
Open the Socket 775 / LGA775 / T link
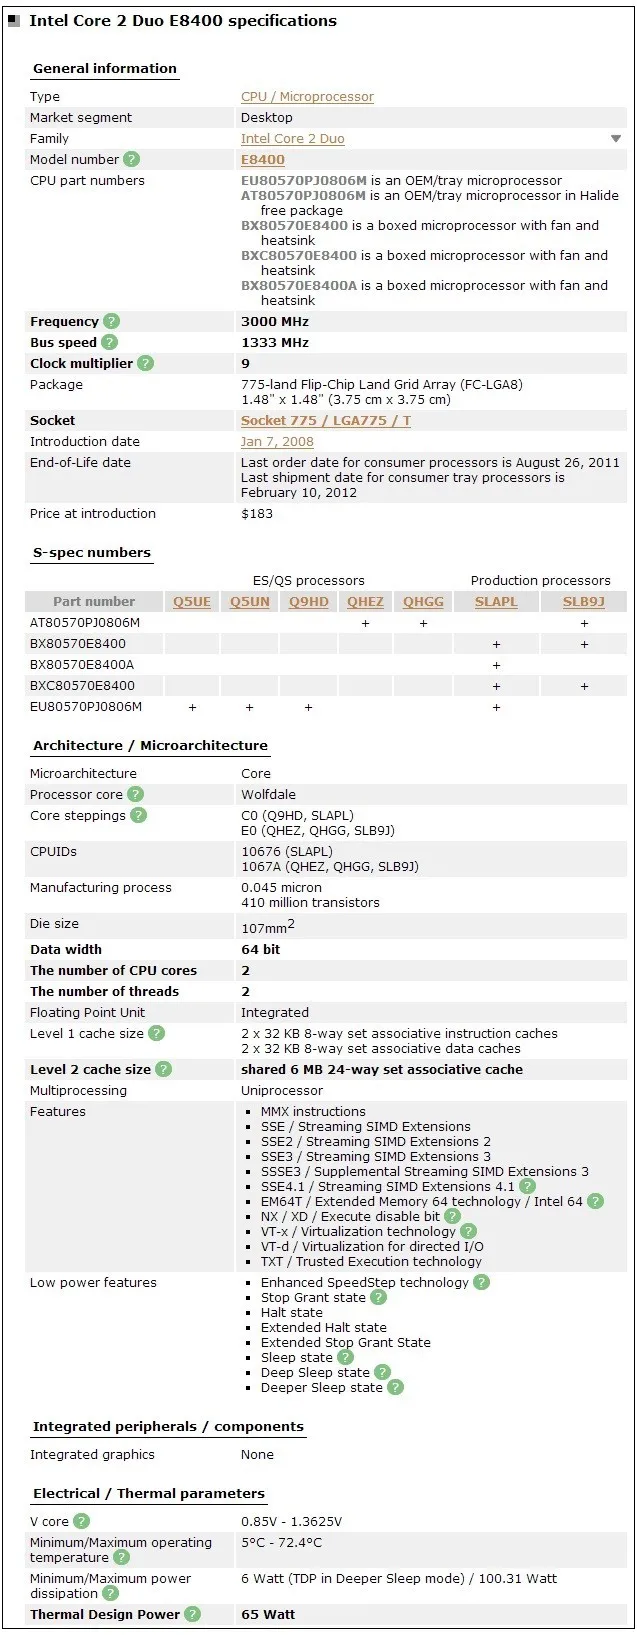click(326, 420)
